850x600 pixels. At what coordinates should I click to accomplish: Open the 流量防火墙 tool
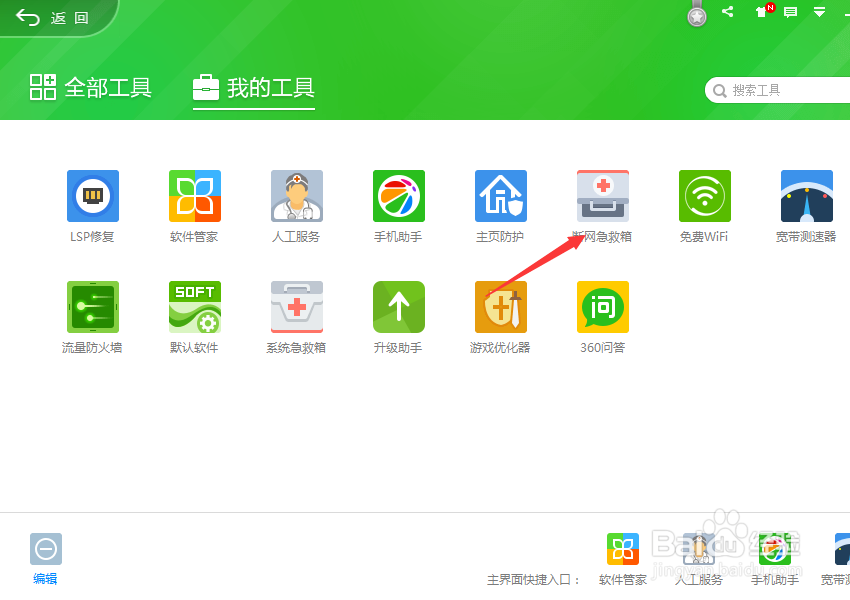(93, 307)
